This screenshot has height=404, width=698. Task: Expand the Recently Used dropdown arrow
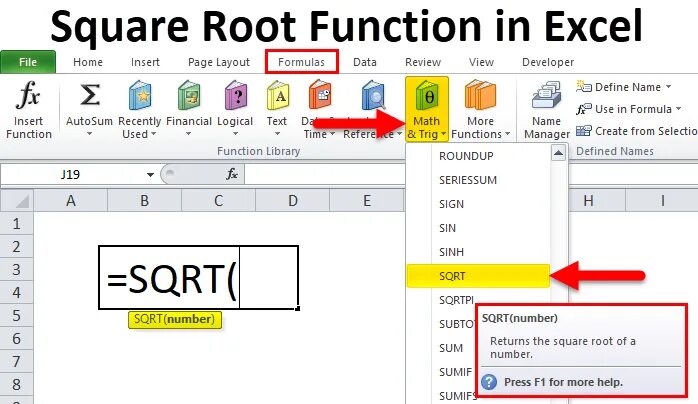[x=154, y=134]
